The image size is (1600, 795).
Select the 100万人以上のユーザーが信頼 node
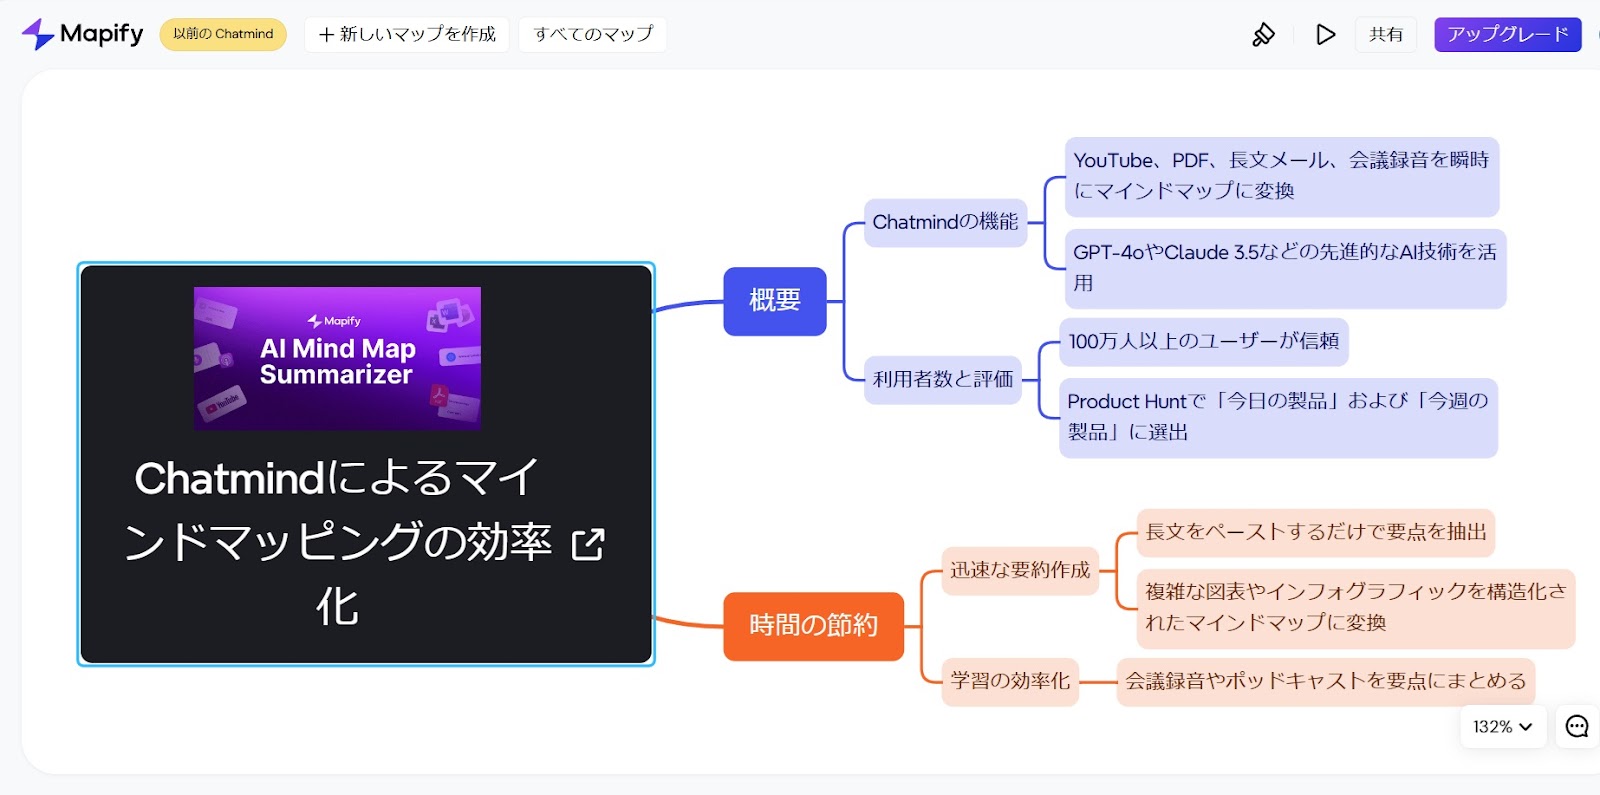[x=1204, y=342]
